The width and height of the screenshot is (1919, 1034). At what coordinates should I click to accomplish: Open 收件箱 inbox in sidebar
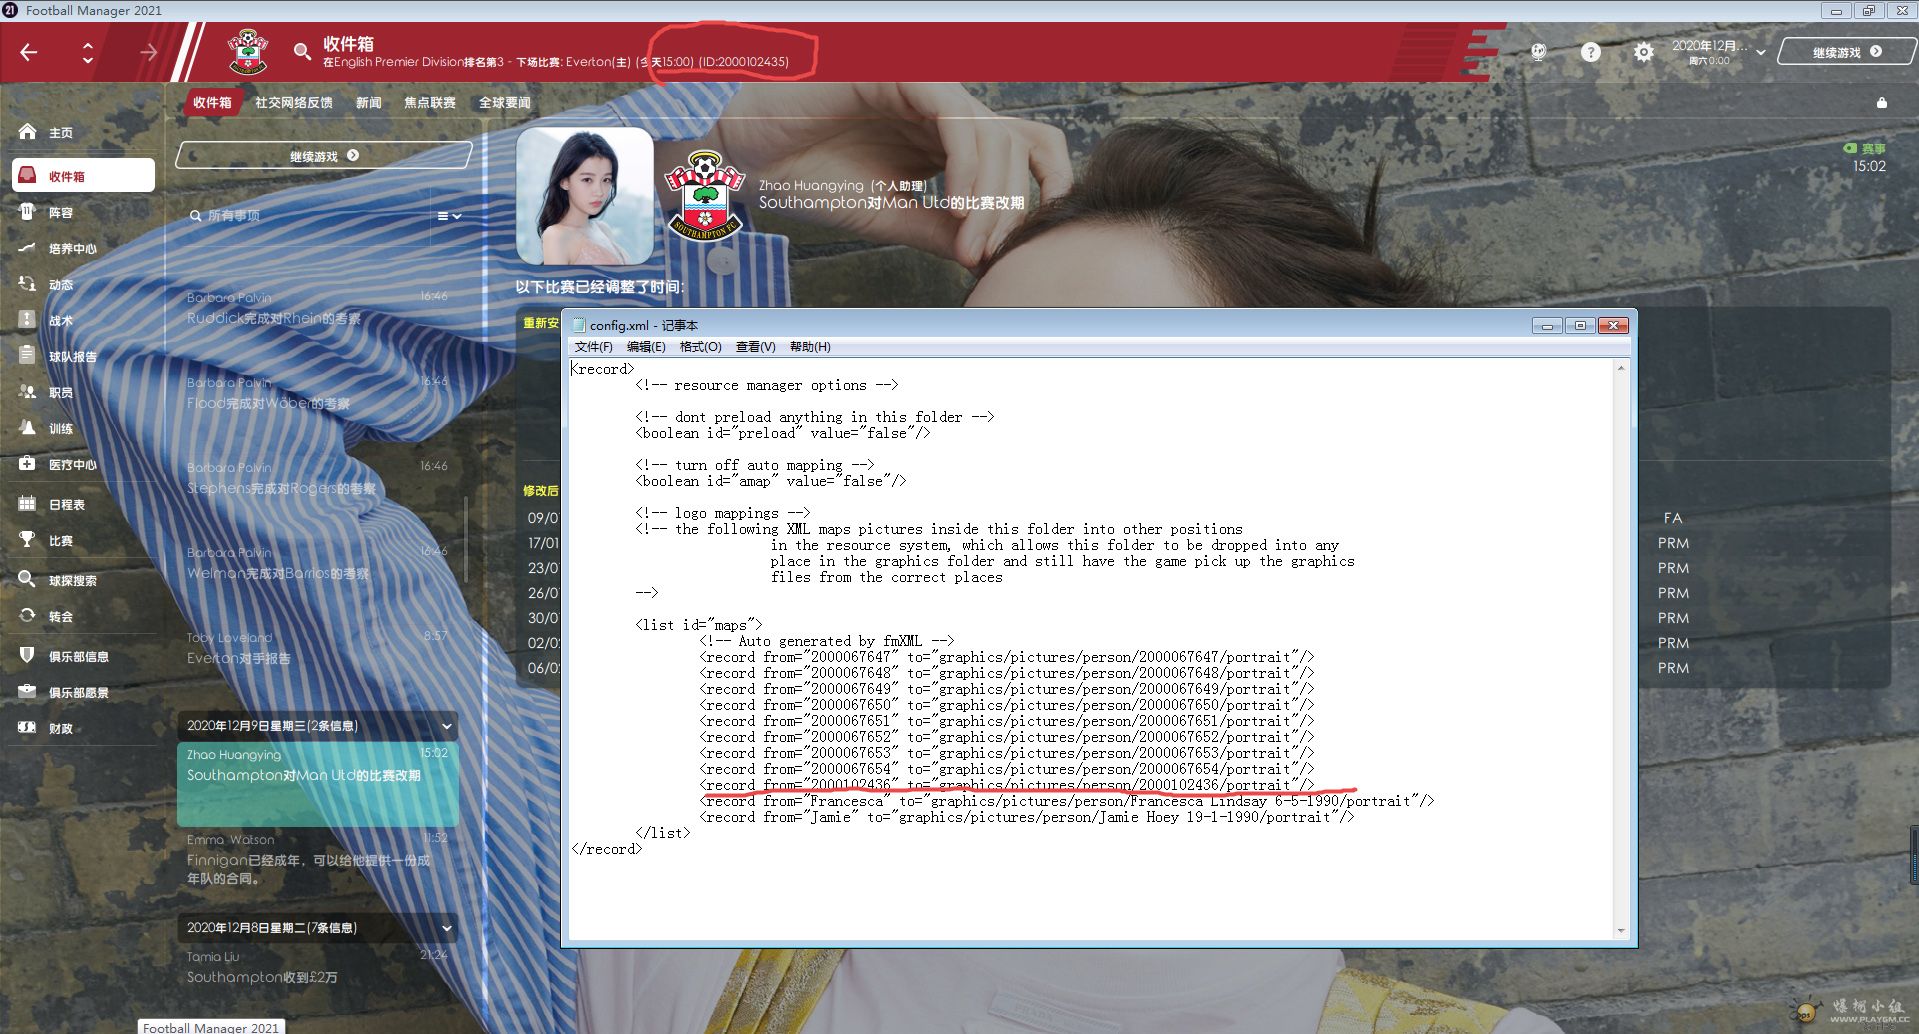[x=83, y=175]
